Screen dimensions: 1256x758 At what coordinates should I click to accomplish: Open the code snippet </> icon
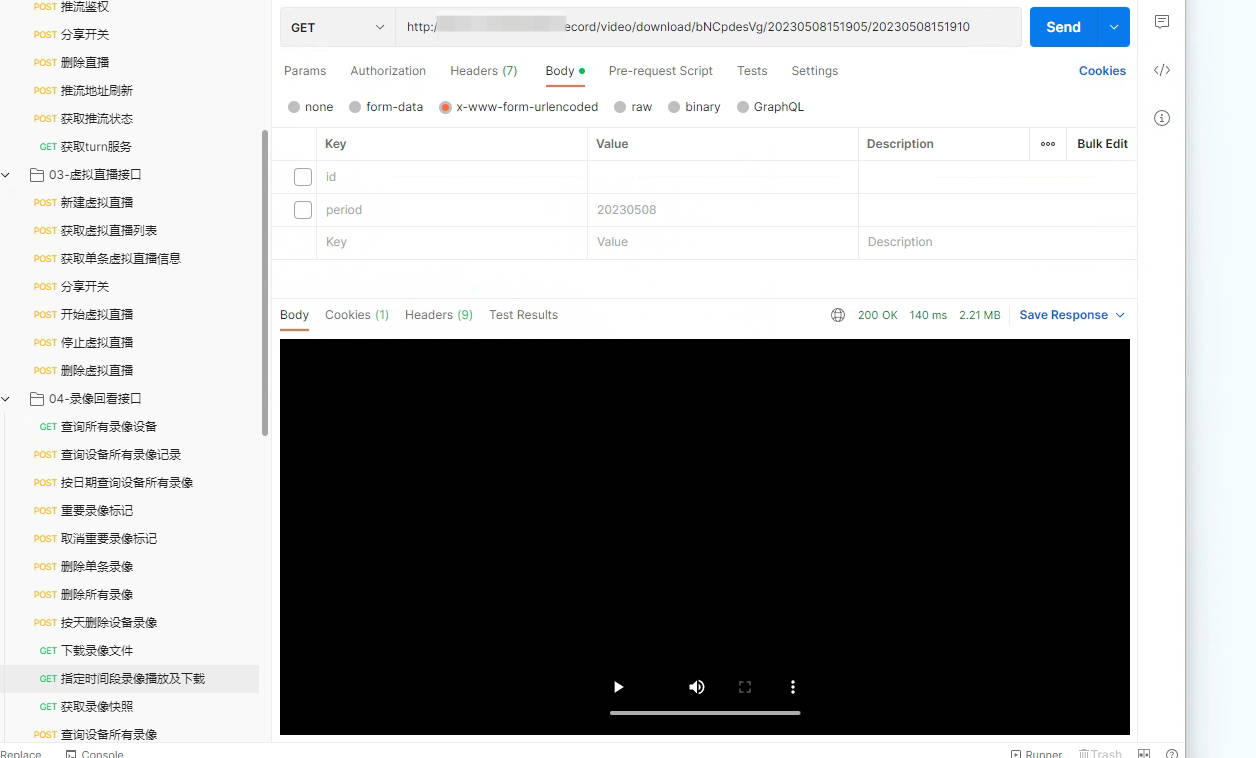tap(1161, 70)
